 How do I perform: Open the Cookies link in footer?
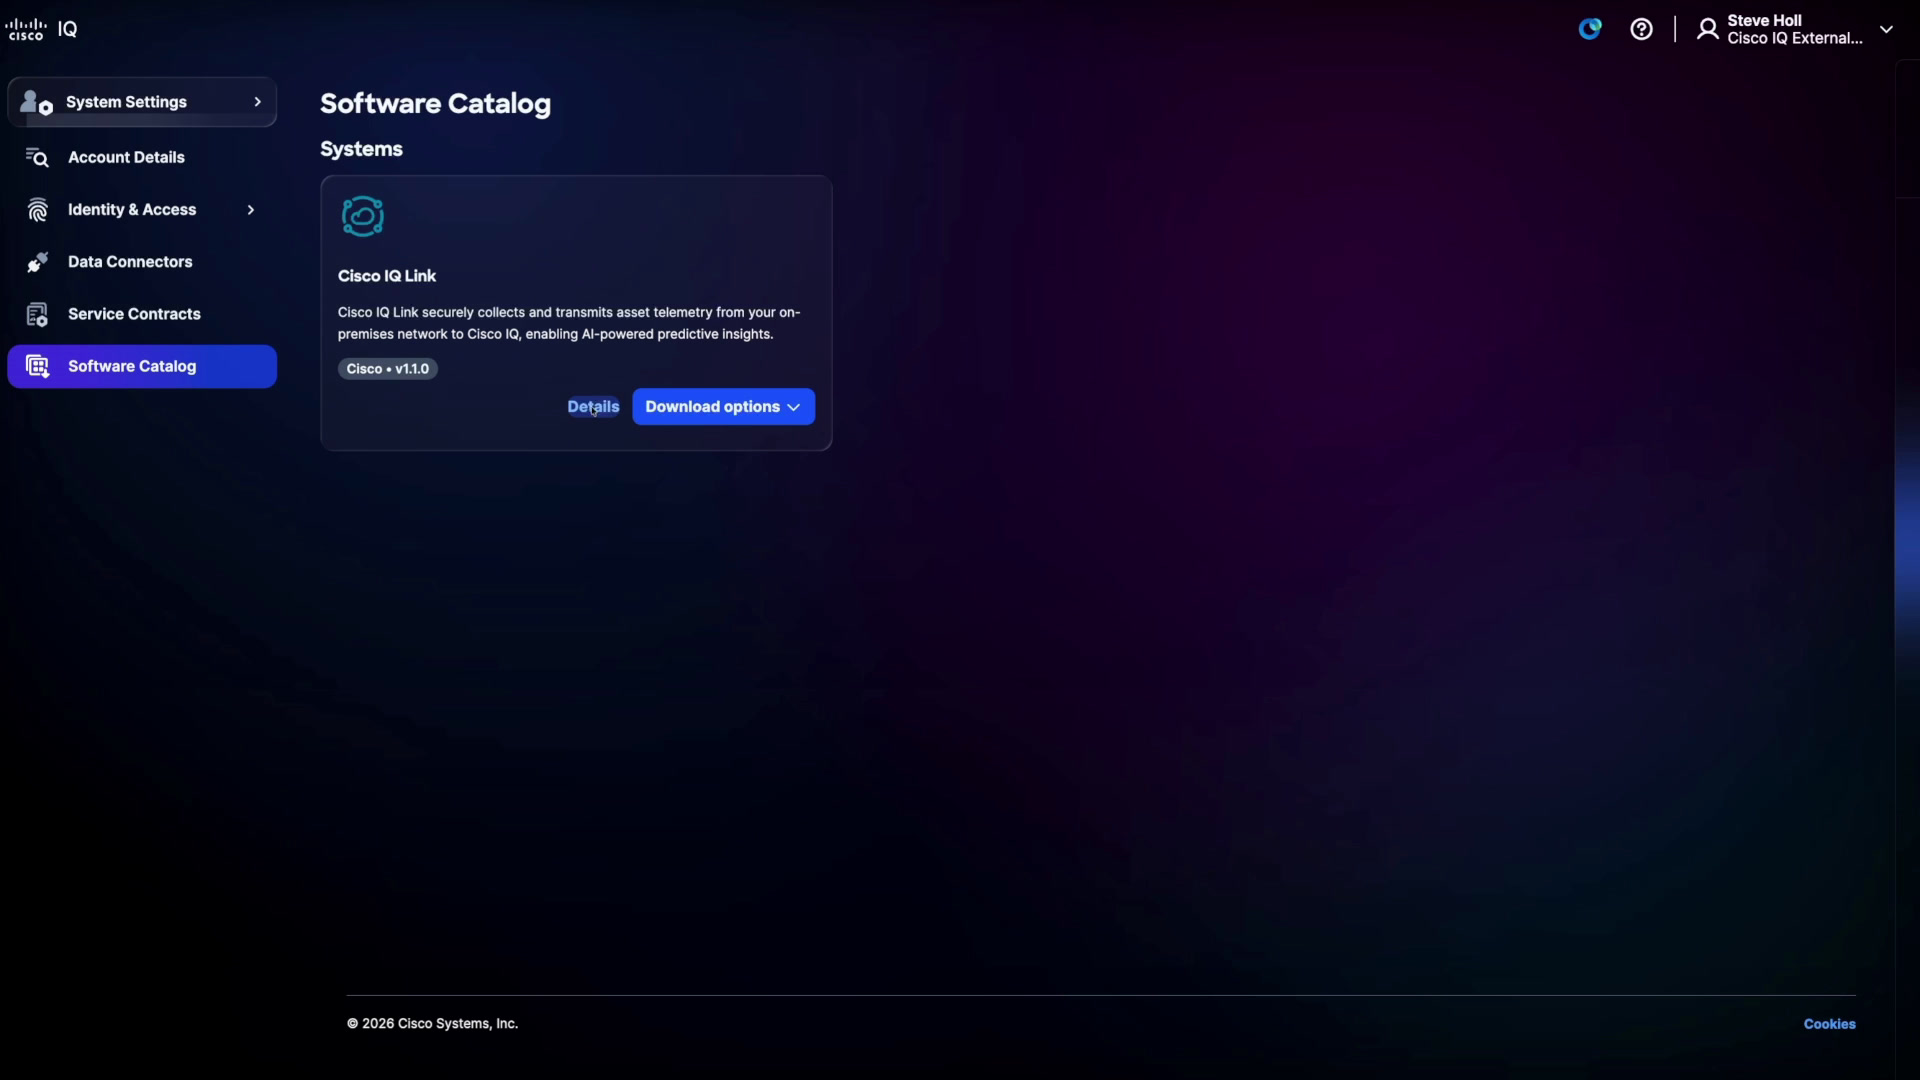click(x=1829, y=1024)
